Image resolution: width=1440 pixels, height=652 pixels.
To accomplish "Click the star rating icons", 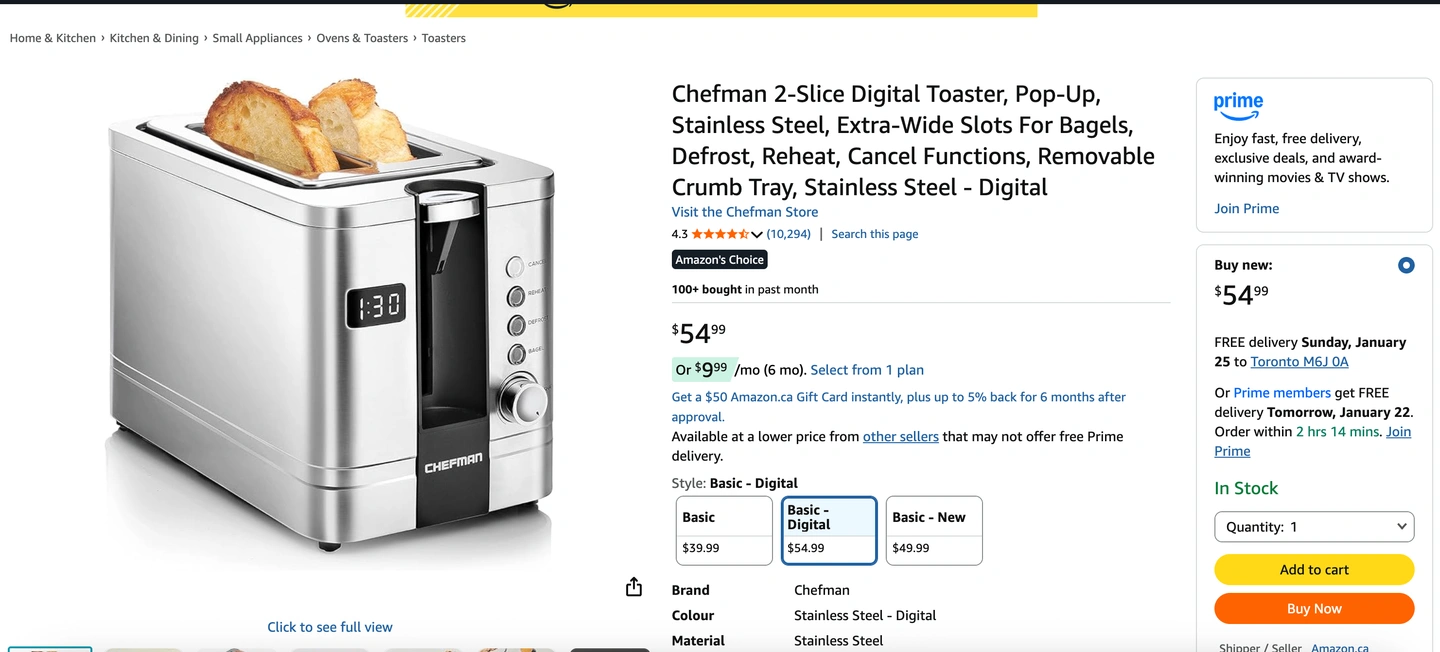I will point(720,234).
